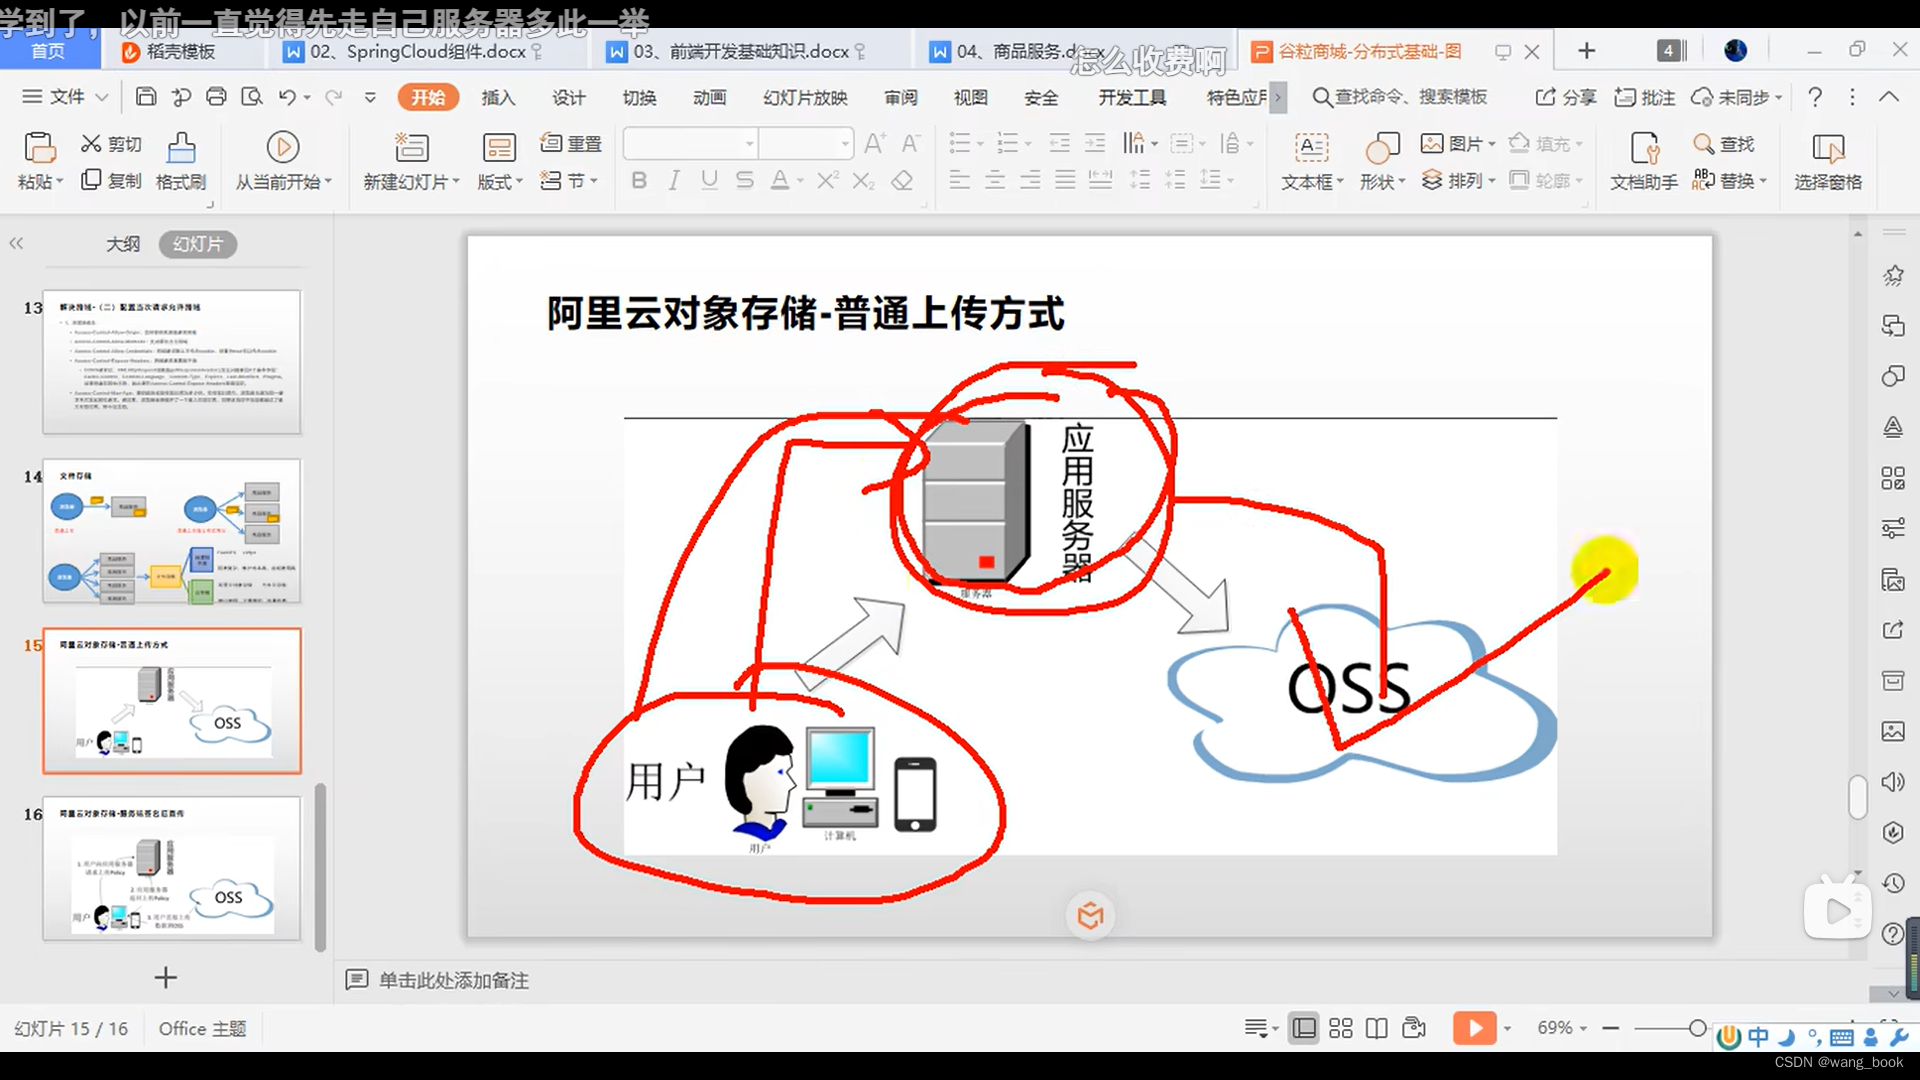This screenshot has height=1080, width=1920.
Task: Increase font size with A+ icon
Action: (x=874, y=144)
